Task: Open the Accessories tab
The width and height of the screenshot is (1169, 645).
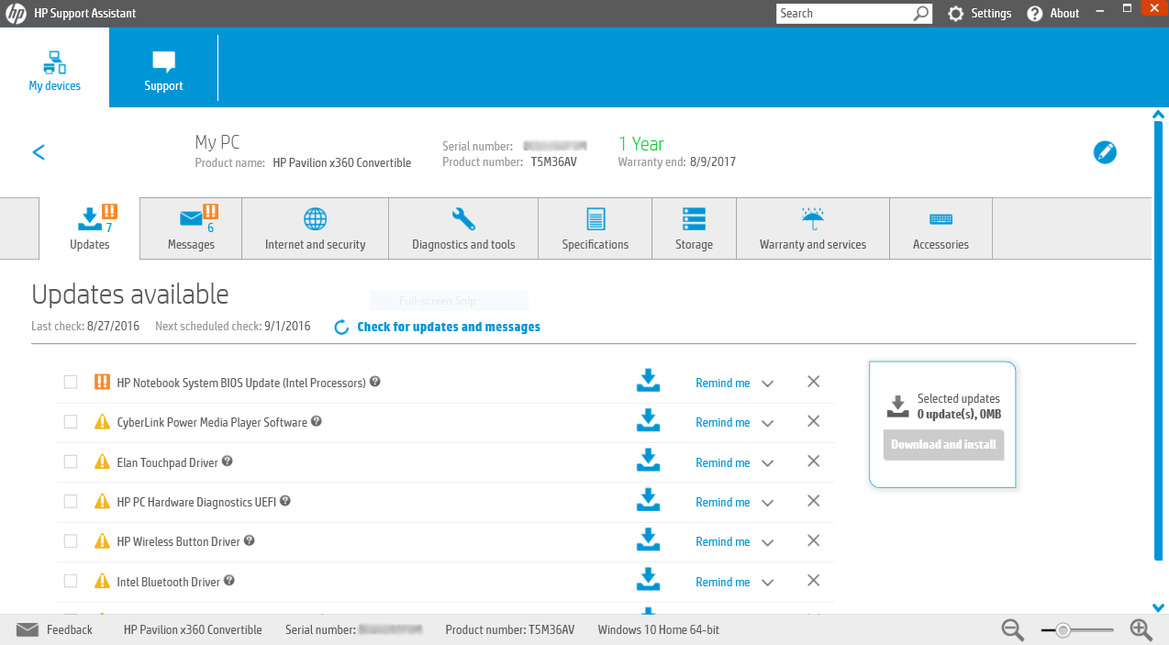Action: [941, 228]
